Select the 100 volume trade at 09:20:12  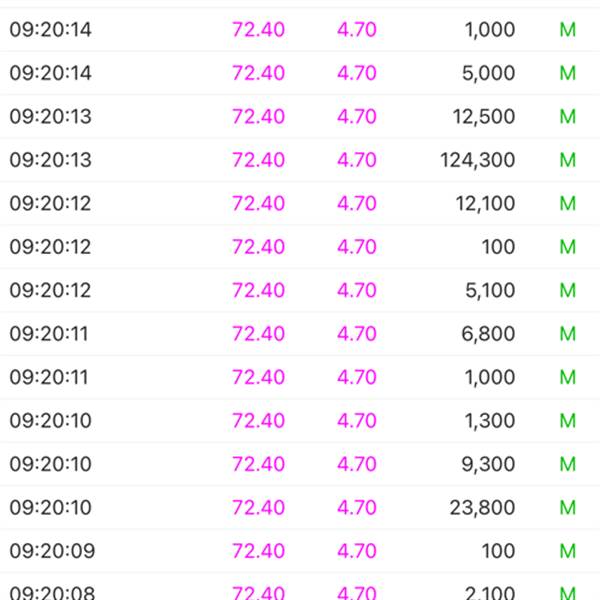coord(498,247)
